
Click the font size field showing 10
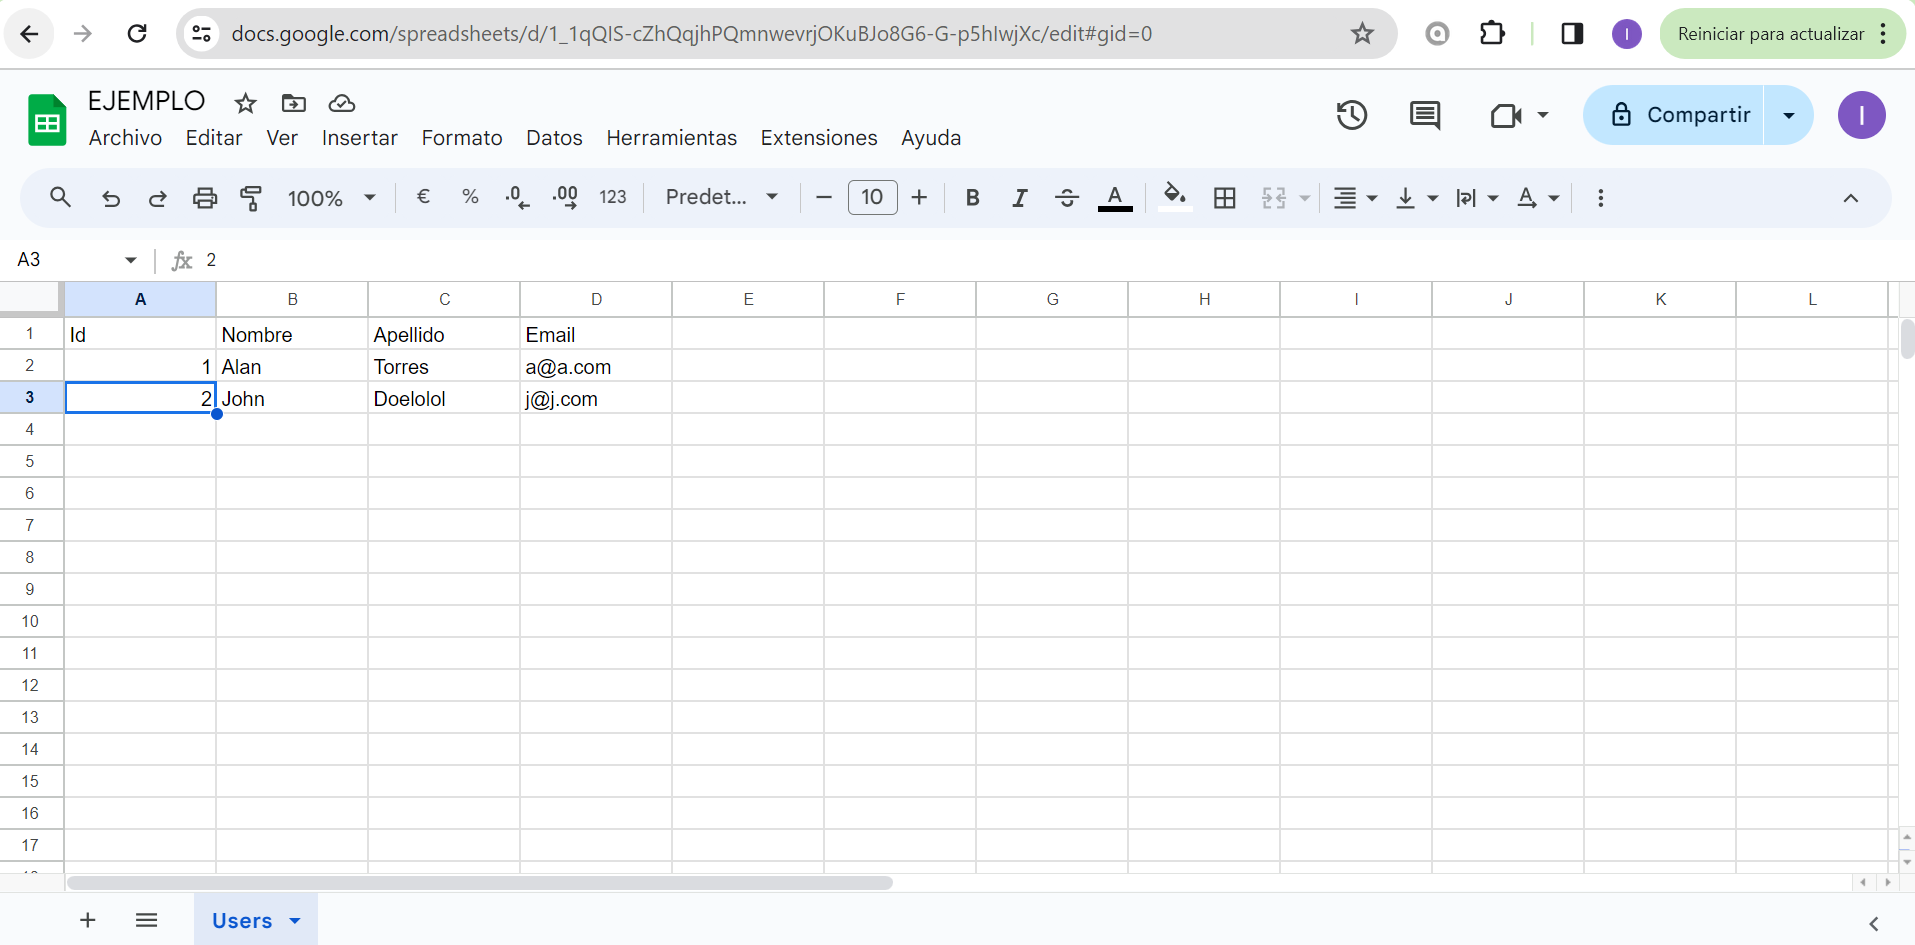click(x=872, y=197)
